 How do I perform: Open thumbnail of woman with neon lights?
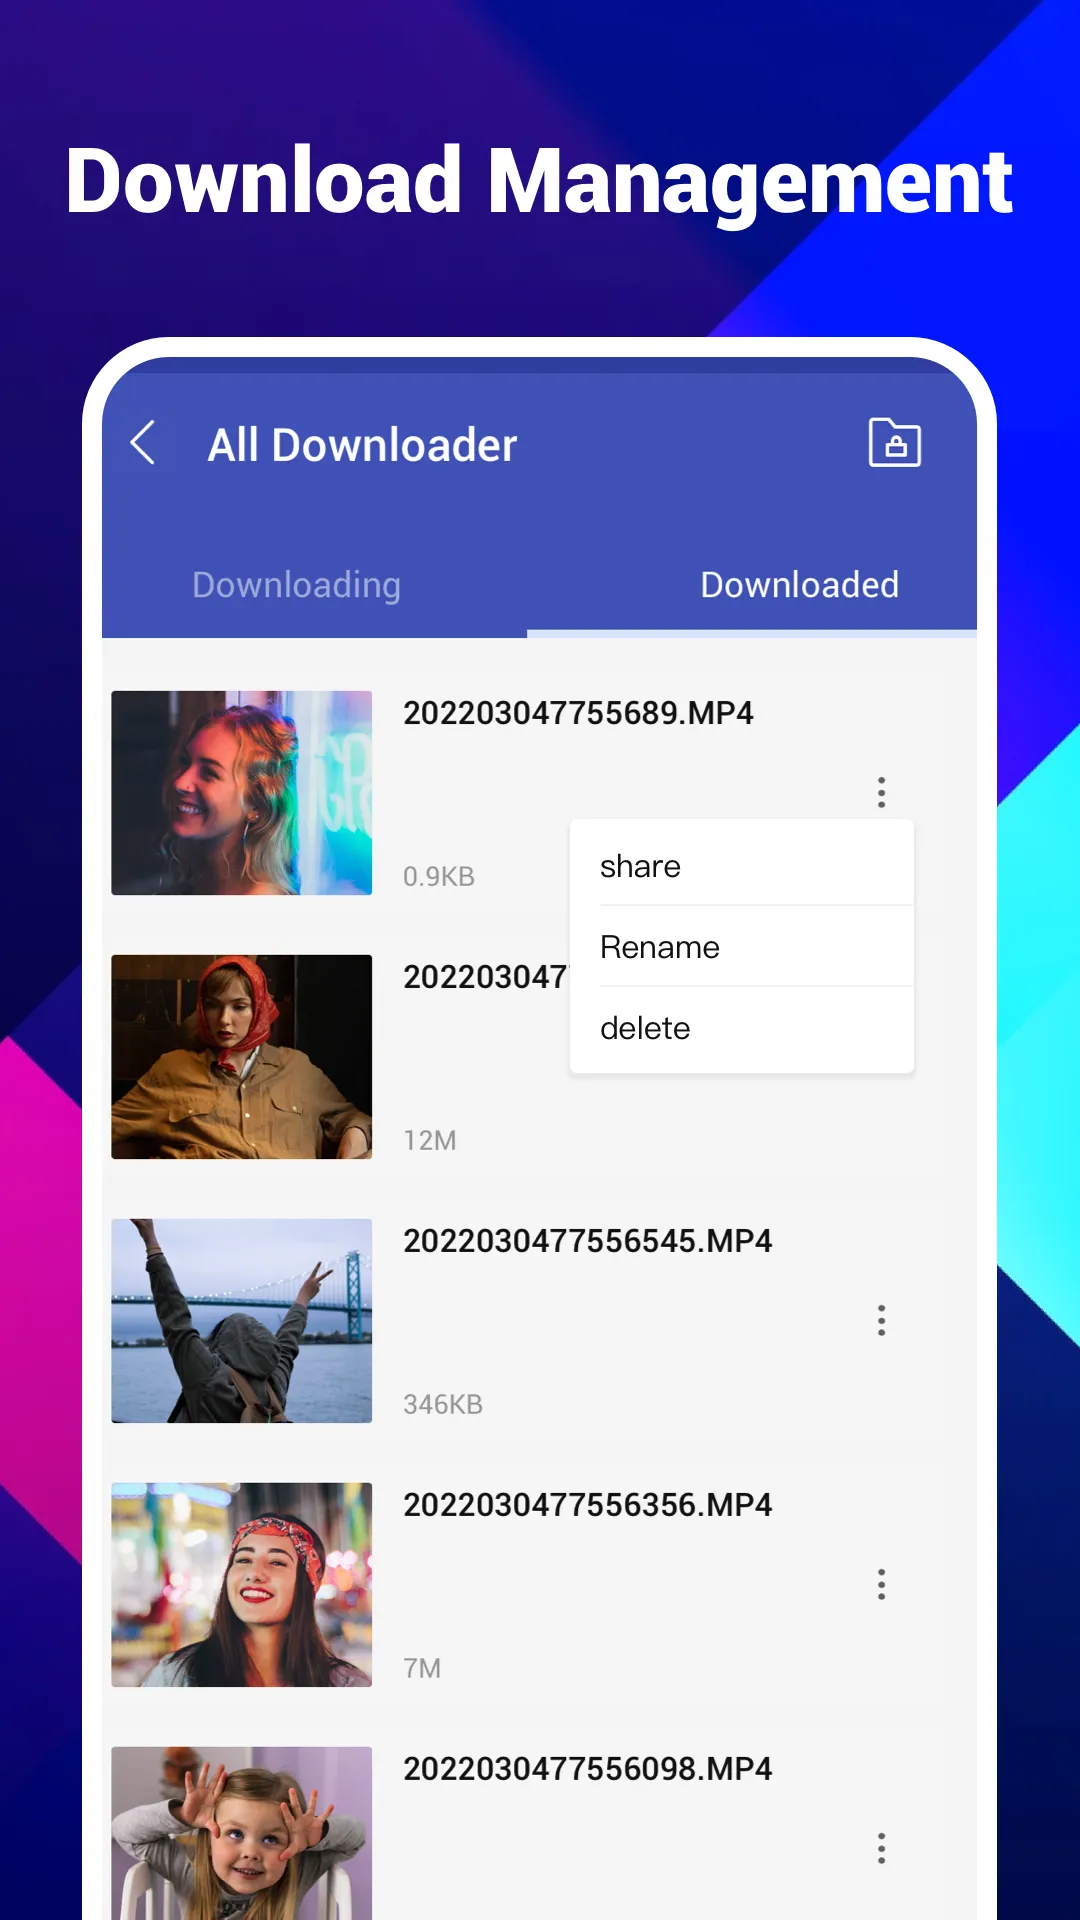pyautogui.click(x=241, y=793)
